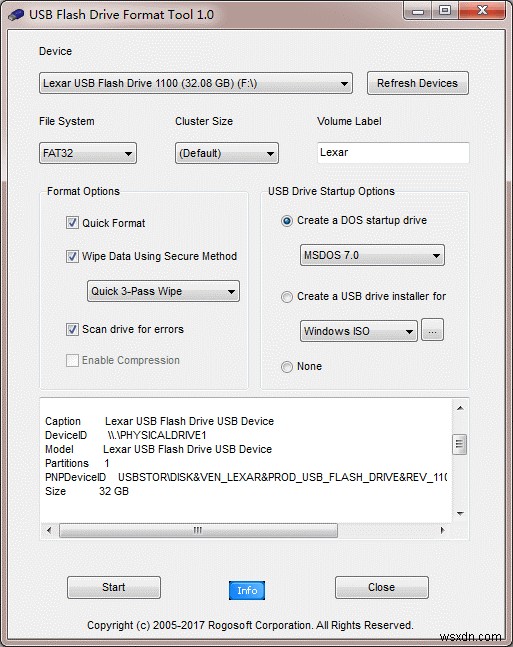Click the USB flash drive title bar icon
513x647 pixels.
tap(16, 15)
